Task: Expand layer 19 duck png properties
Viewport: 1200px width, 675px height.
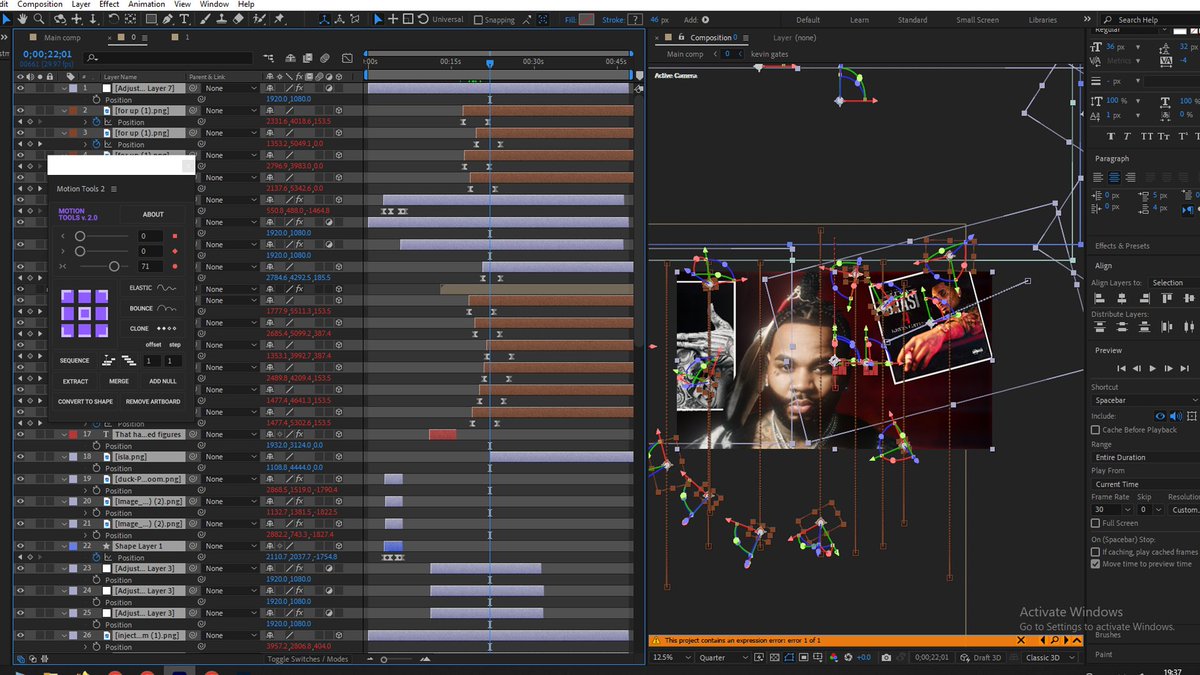Action: [x=64, y=479]
